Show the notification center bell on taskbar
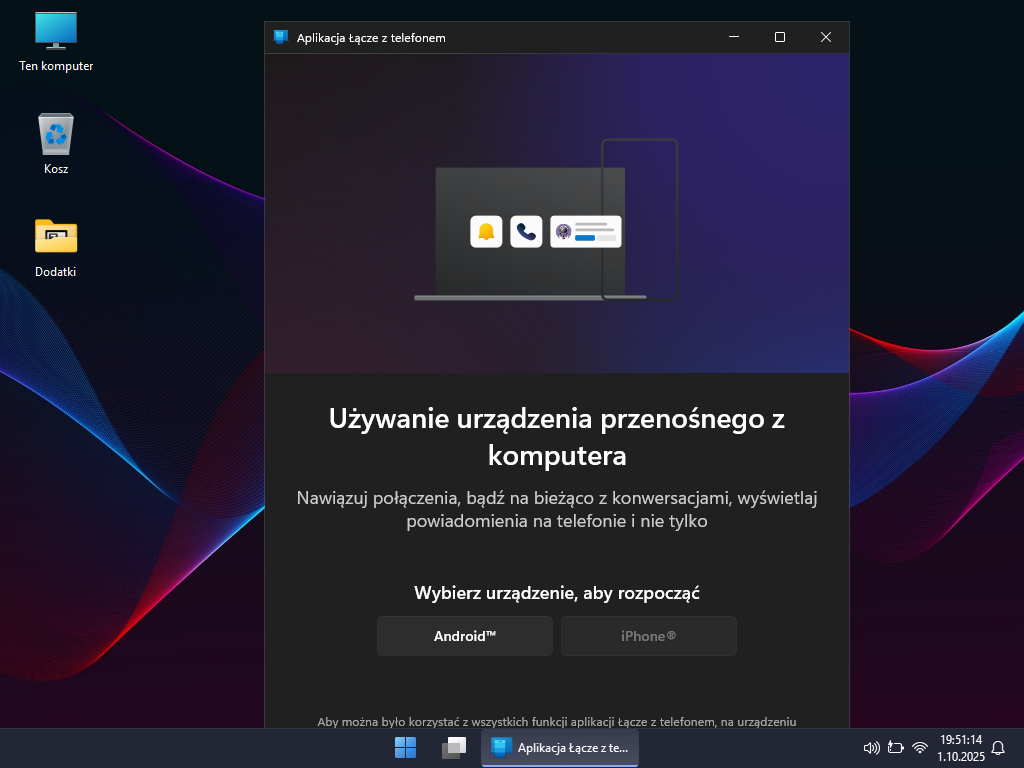The image size is (1024, 768). (x=997, y=747)
